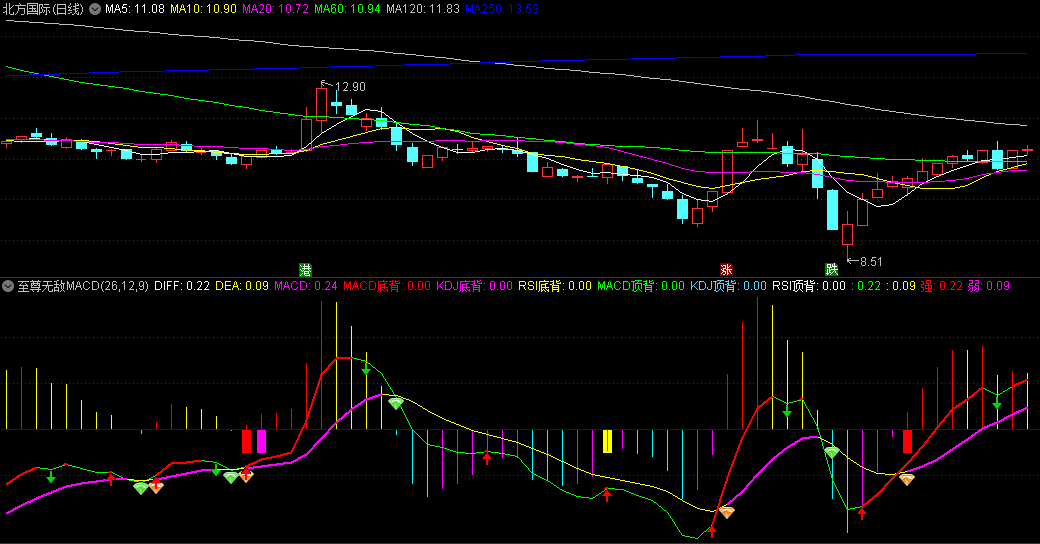This screenshot has width=1040, height=544.
Task: Open the dropdown arrow beside 至尊无敌MACD
Action: (8, 286)
